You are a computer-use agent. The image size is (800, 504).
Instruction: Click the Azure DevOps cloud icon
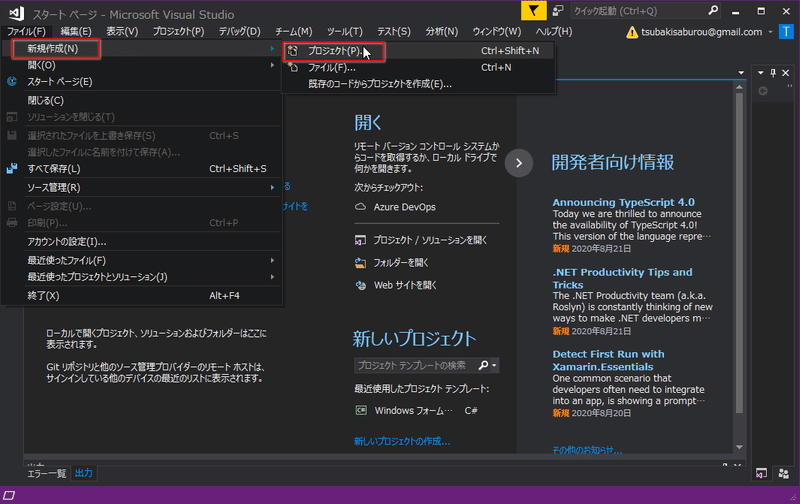tap(360, 207)
